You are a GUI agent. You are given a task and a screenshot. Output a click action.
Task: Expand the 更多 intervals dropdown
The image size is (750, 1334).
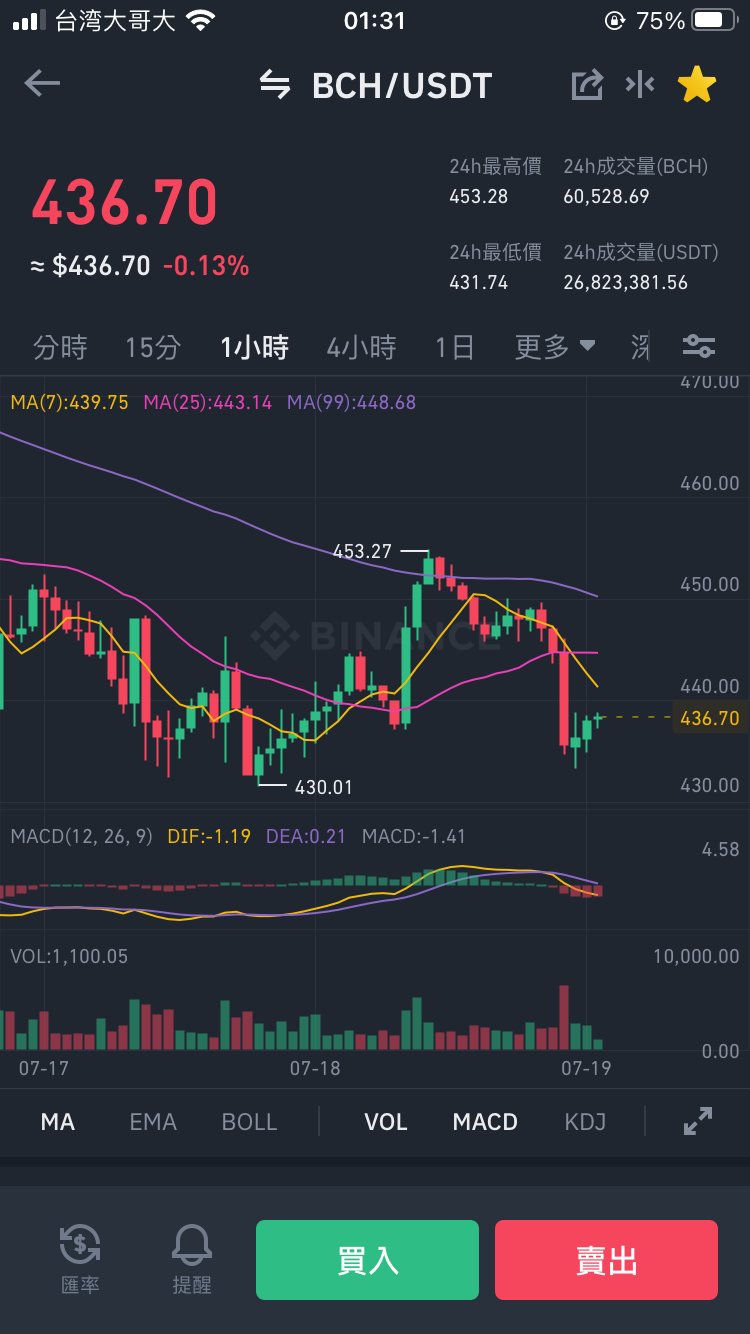(555, 347)
